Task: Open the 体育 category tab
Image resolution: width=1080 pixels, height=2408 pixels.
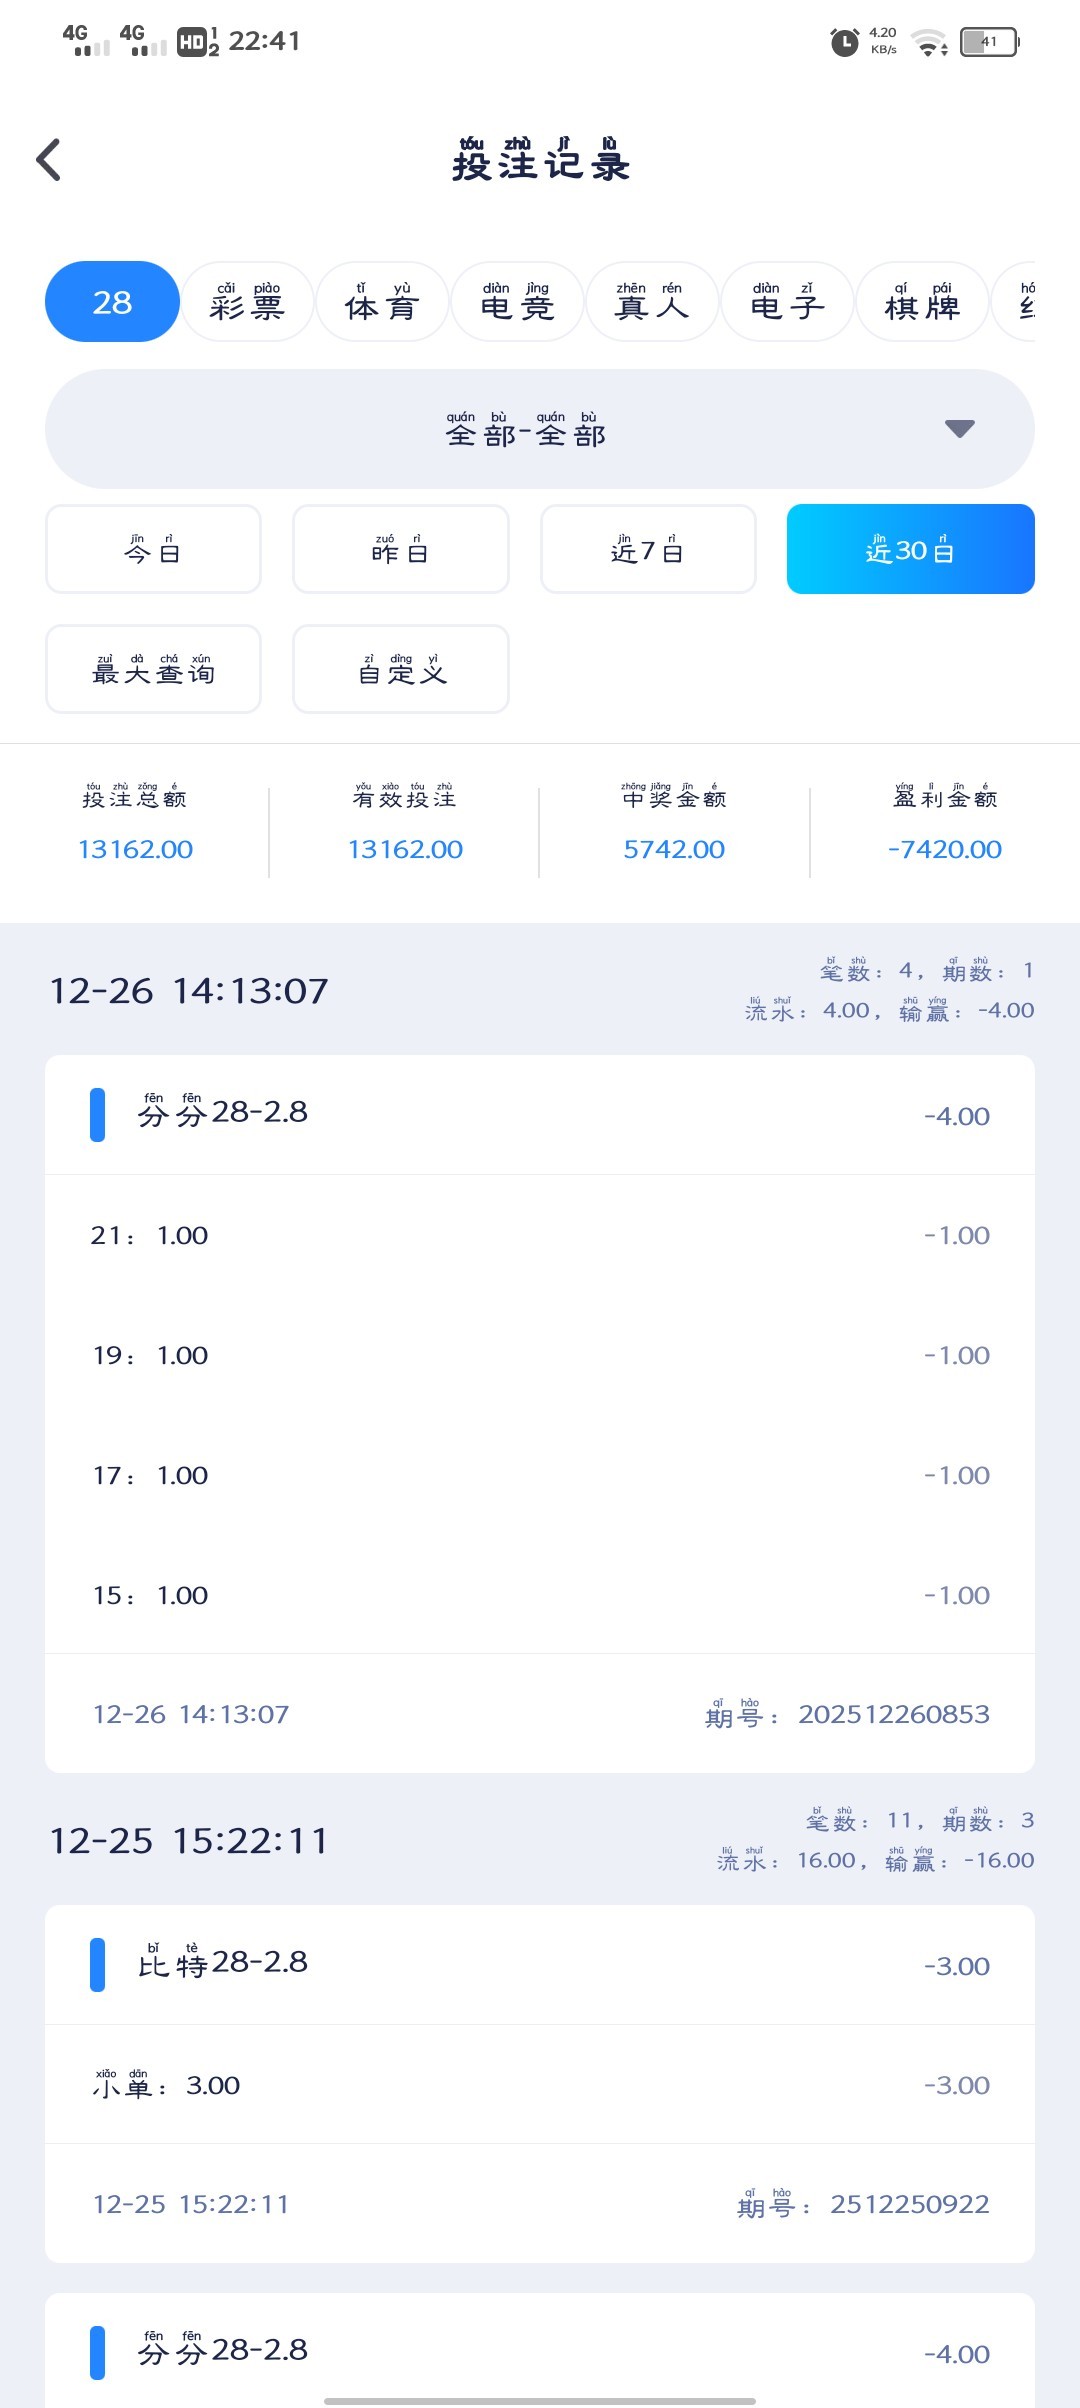Action: click(382, 302)
